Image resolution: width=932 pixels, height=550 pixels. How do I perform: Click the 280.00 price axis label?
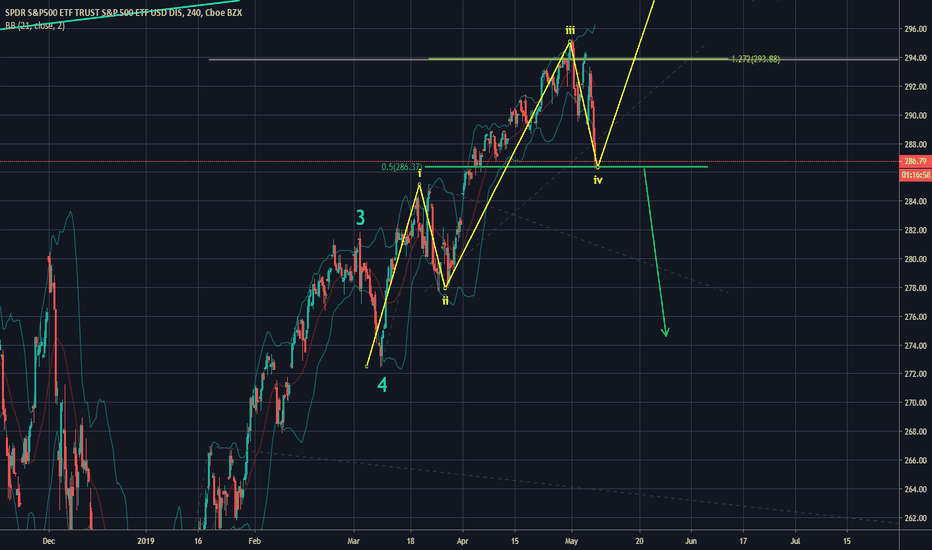915,259
